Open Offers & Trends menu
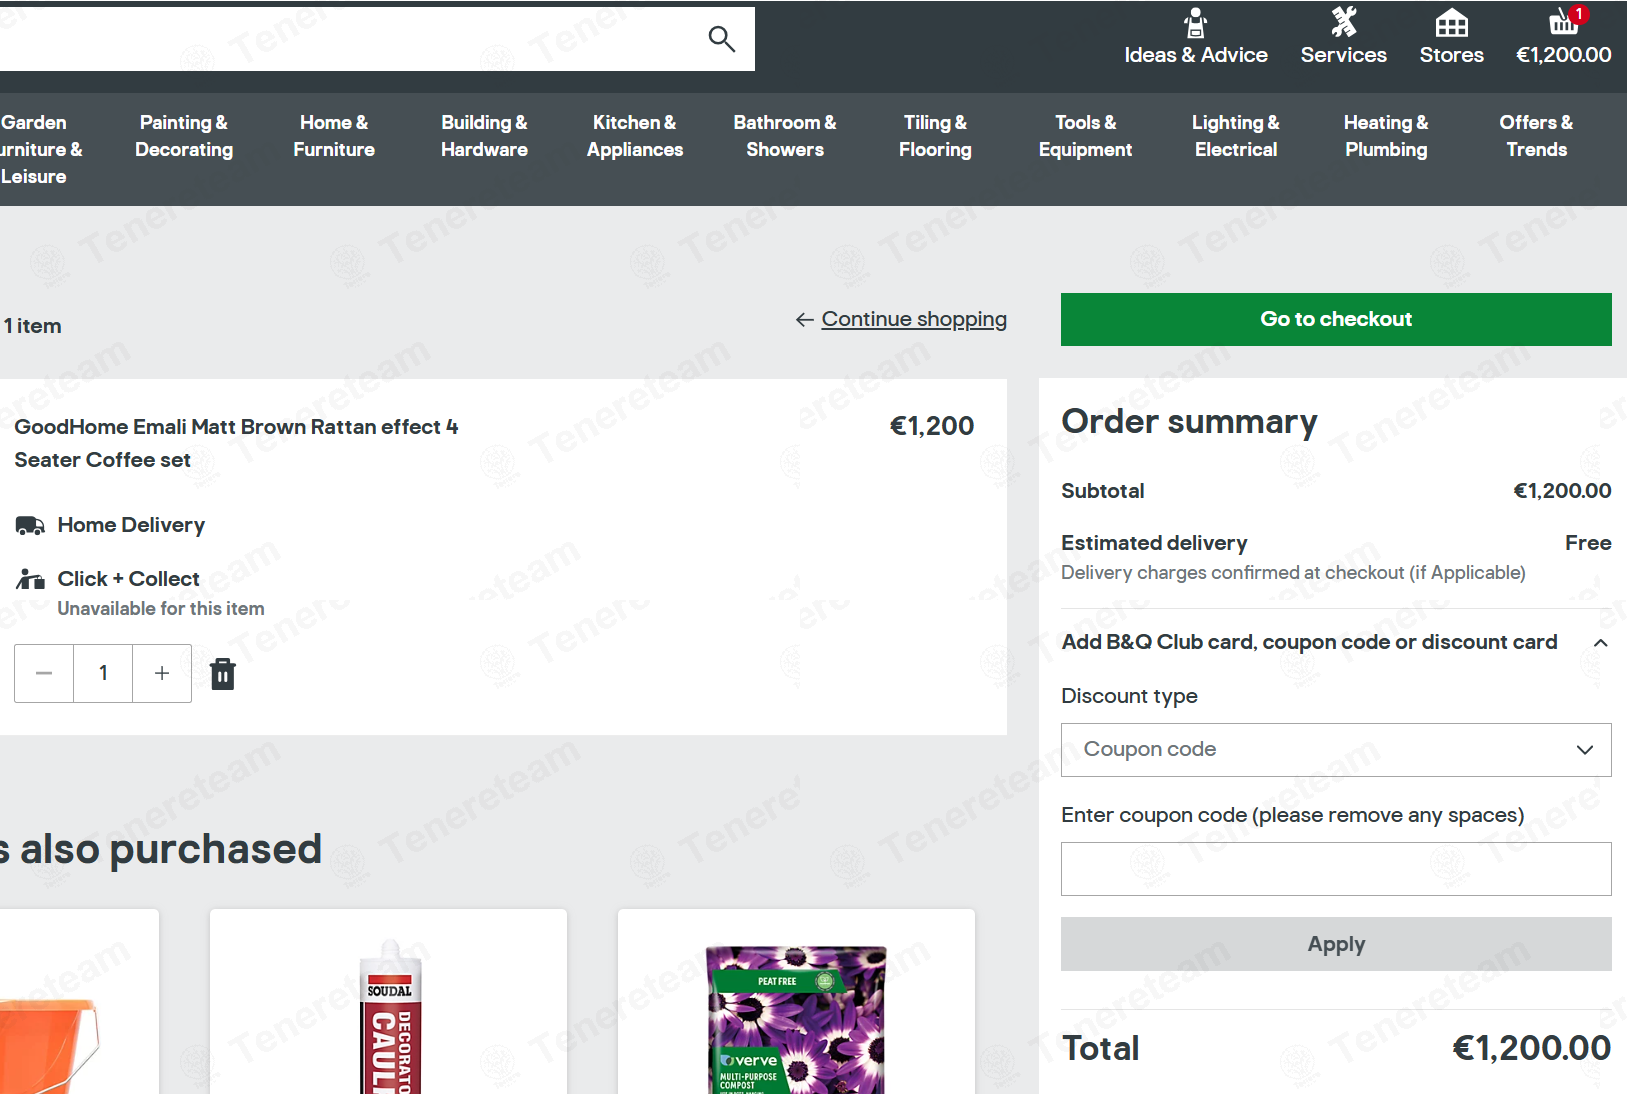Screen dimensions: 1627x1094 click(x=1536, y=136)
